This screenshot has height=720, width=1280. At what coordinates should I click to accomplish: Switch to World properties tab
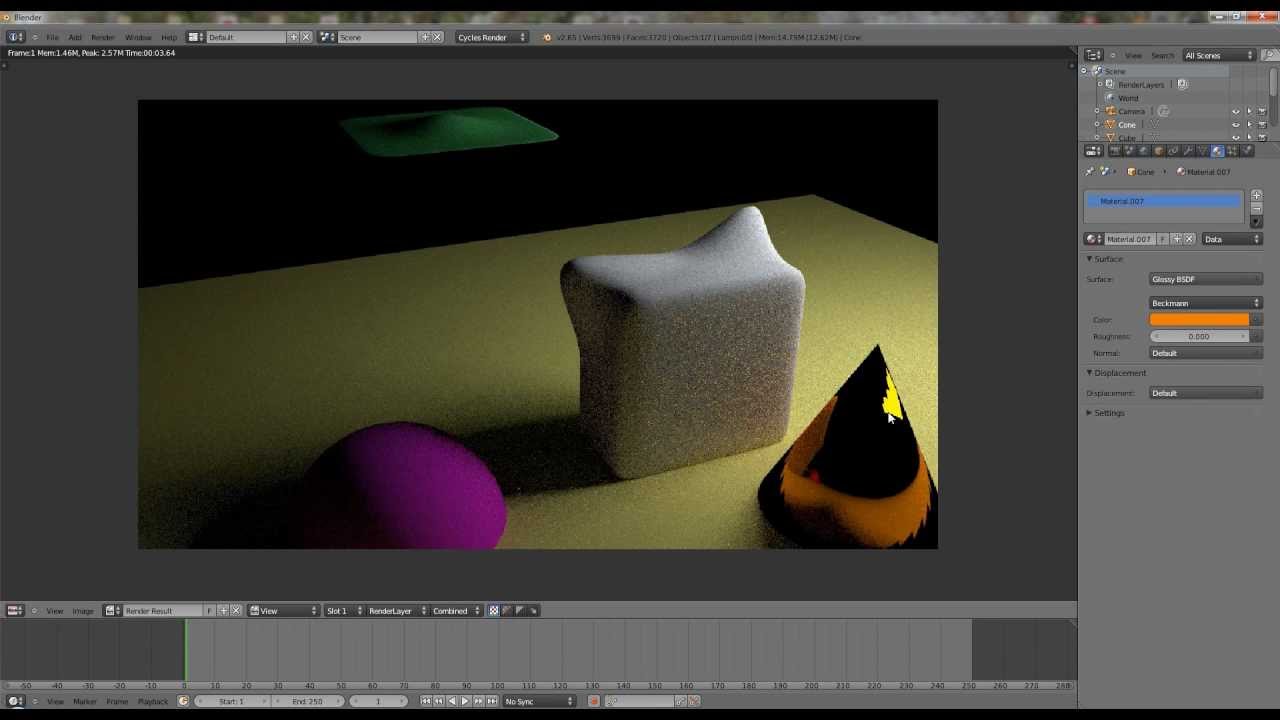pos(1144,151)
